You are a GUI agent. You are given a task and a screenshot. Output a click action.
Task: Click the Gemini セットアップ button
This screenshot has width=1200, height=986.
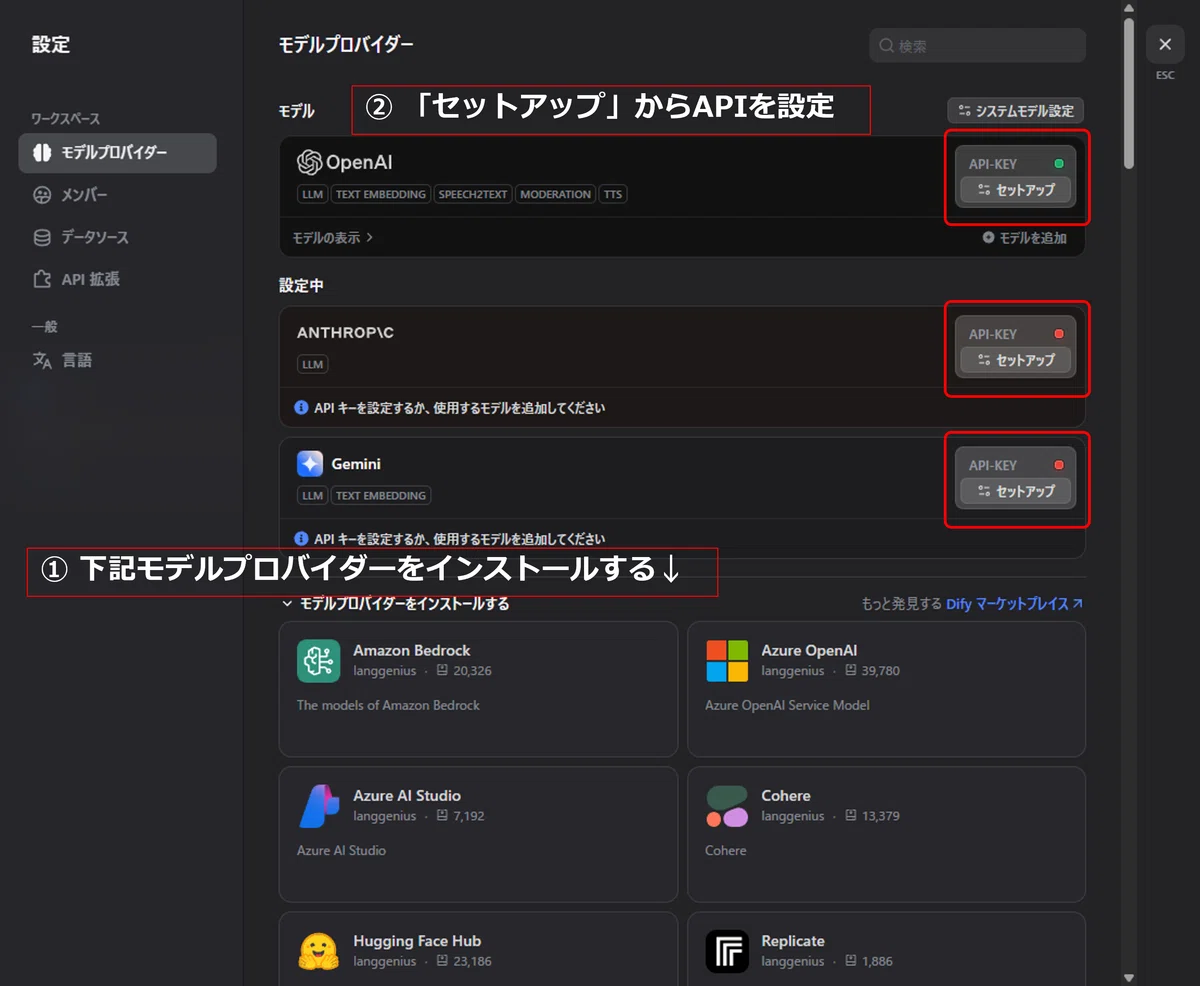[x=1015, y=491]
